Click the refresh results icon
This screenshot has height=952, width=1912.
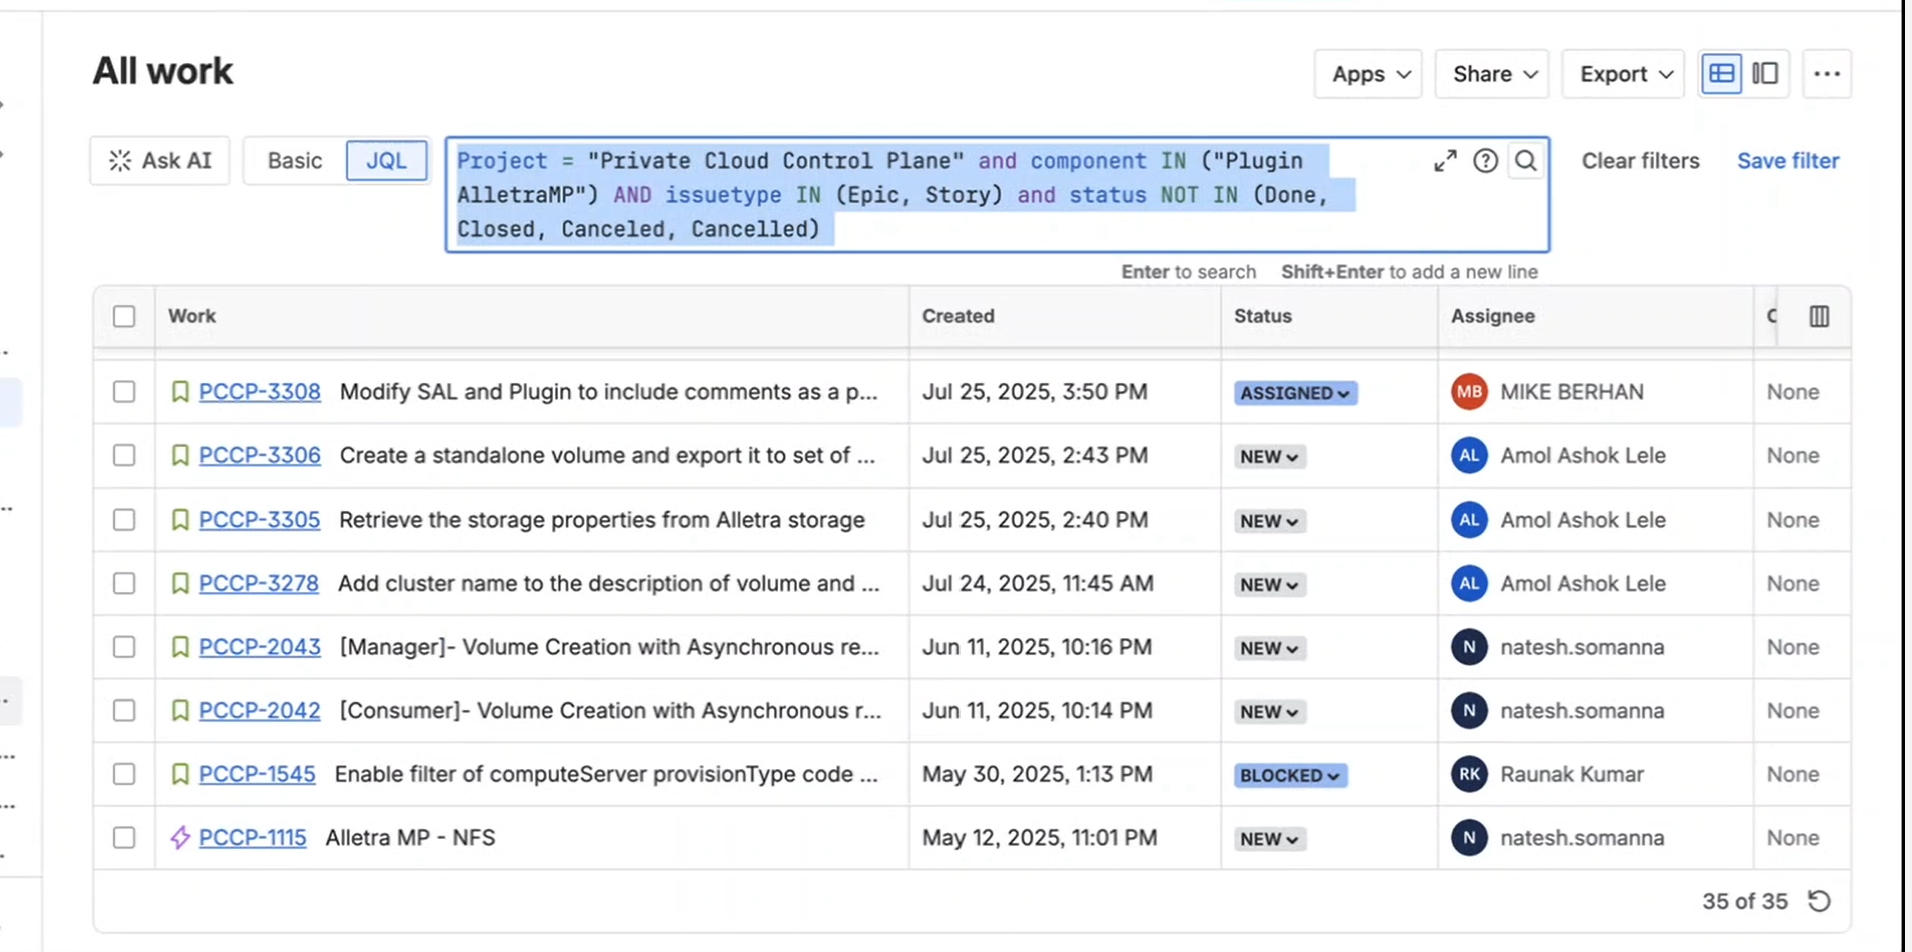pyautogui.click(x=1819, y=901)
